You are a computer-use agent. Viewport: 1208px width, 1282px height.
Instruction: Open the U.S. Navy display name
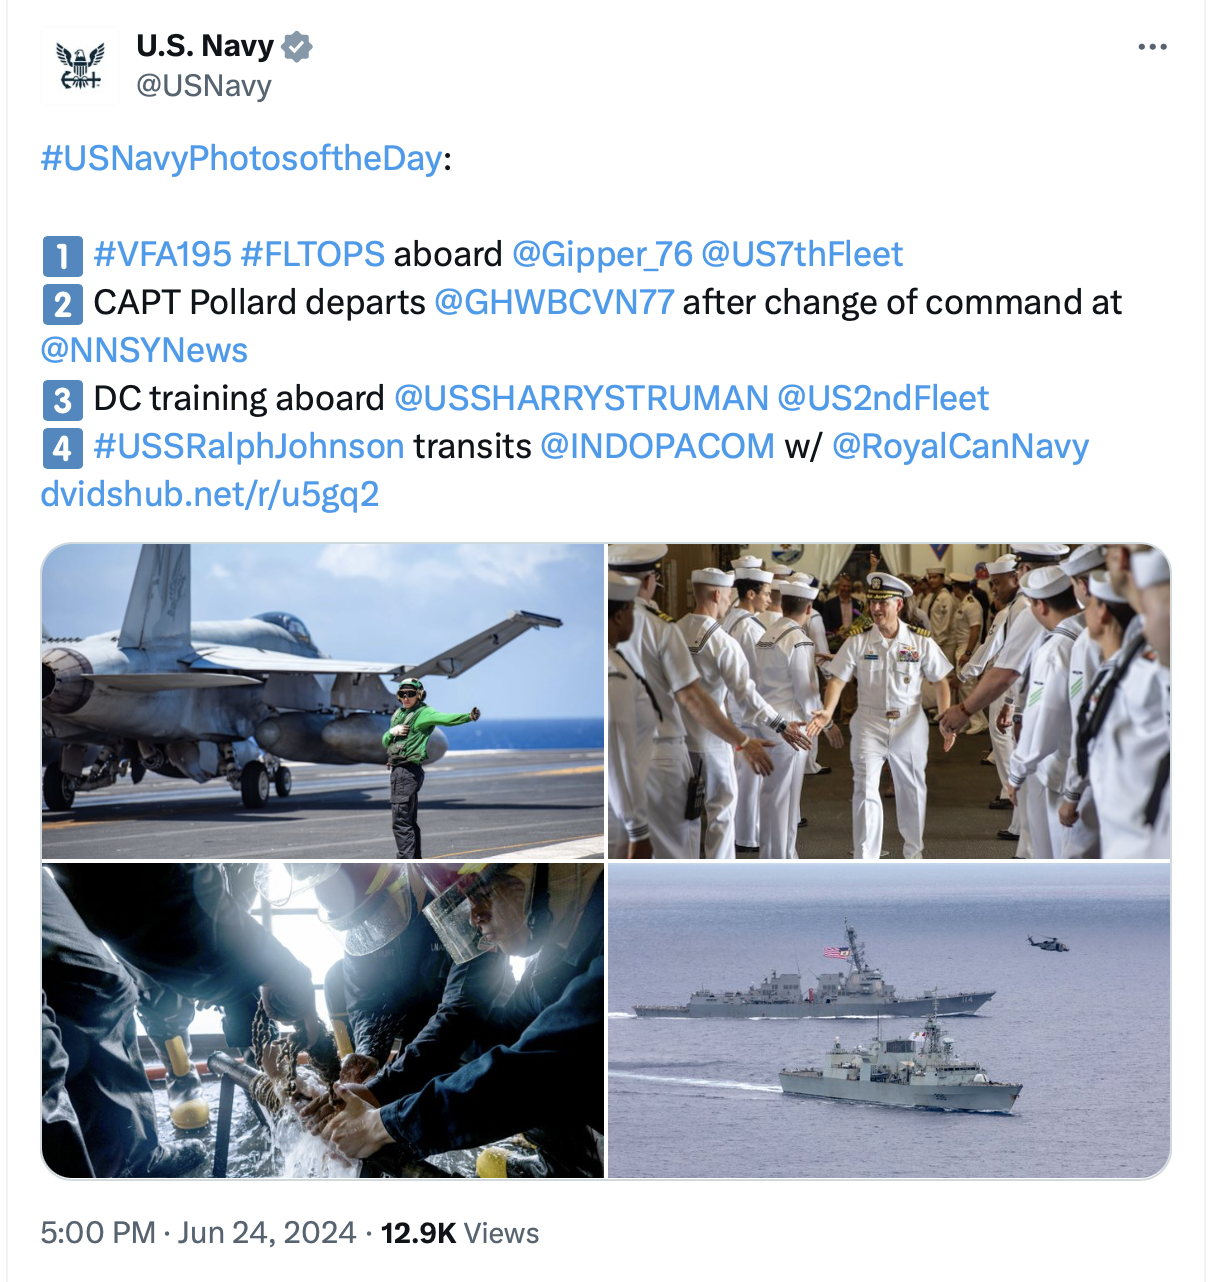click(205, 46)
